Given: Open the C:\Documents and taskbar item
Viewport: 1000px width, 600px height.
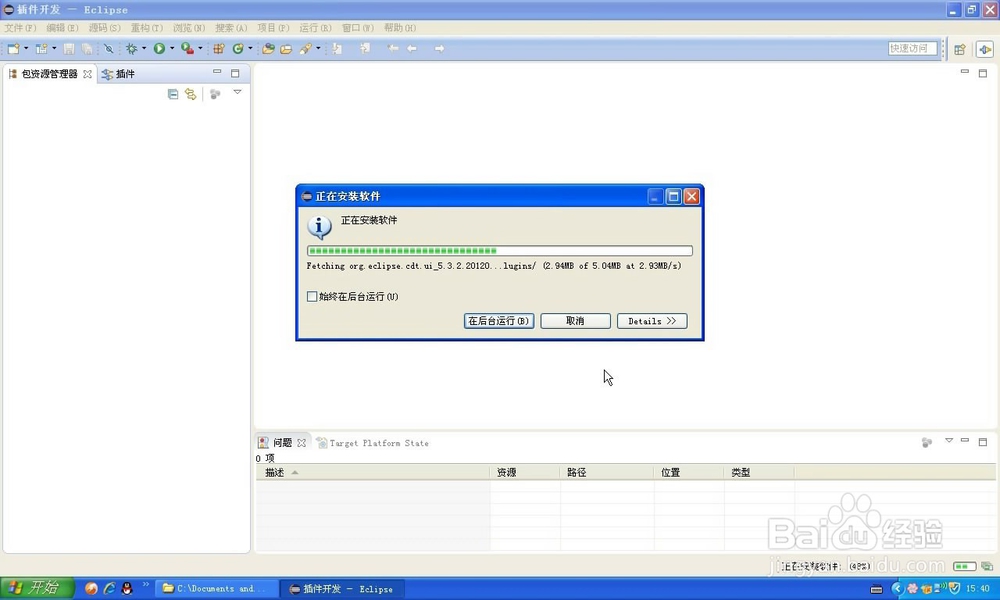Looking at the screenshot, I should point(217,589).
